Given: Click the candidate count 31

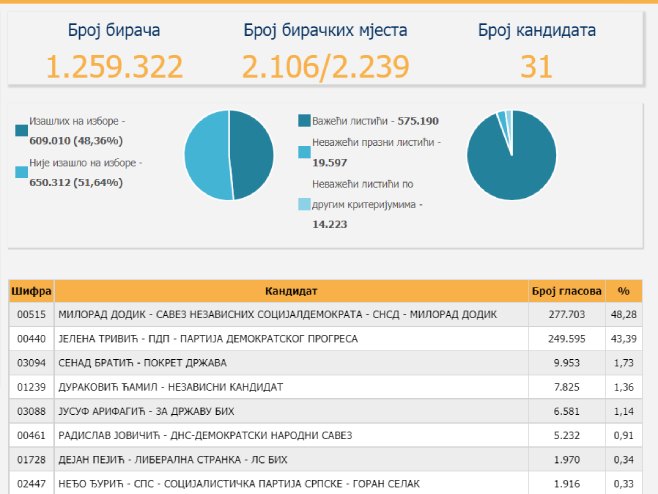Looking at the screenshot, I should tap(536, 66).
